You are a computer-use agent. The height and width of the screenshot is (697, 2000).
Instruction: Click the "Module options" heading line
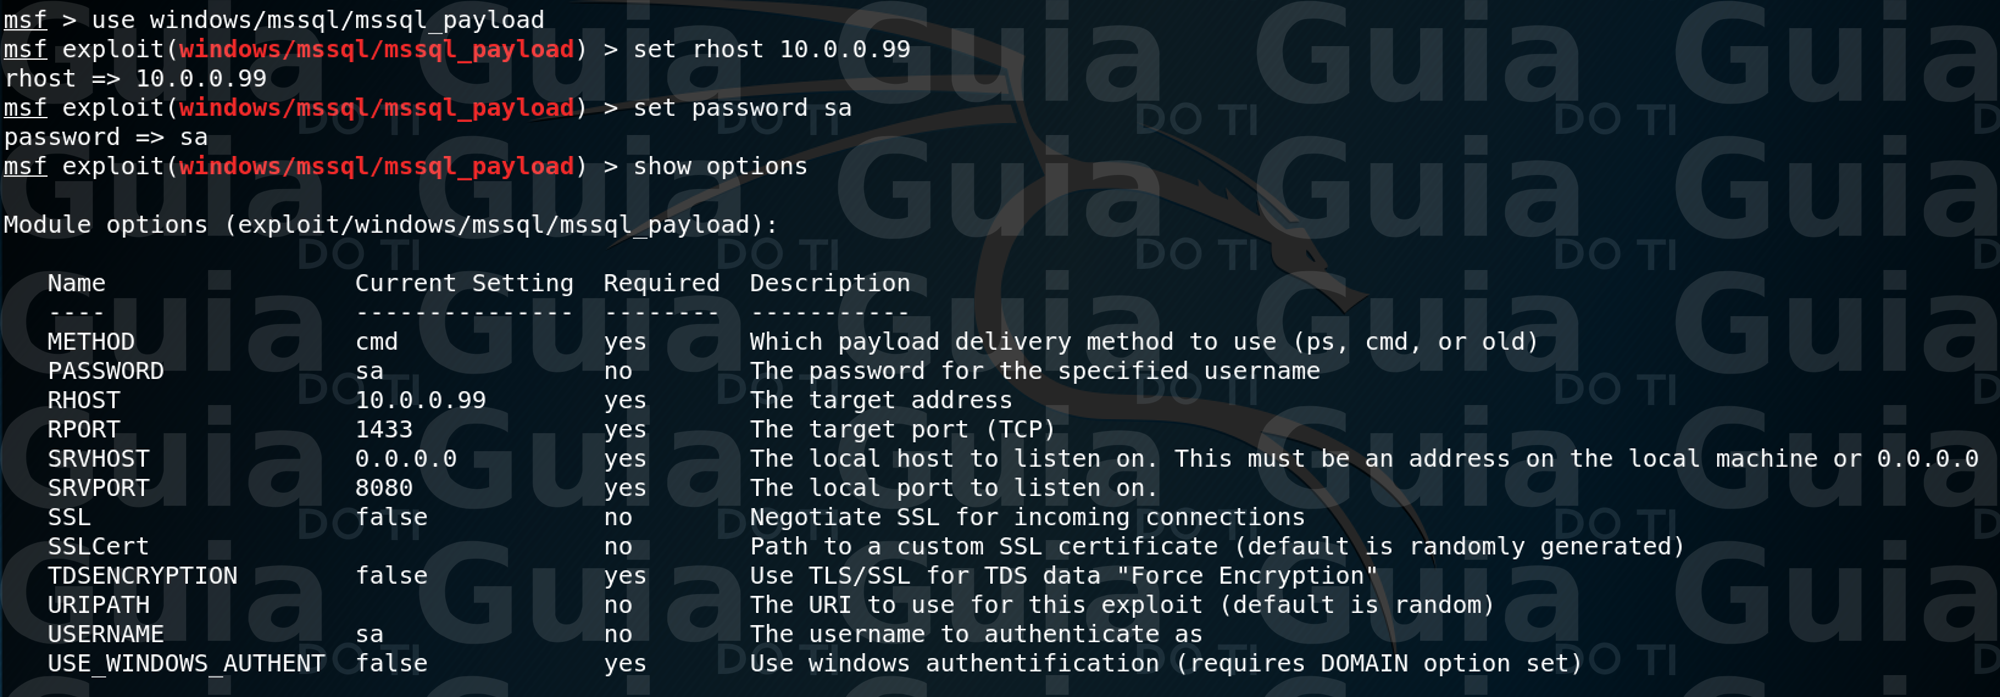[x=390, y=225]
